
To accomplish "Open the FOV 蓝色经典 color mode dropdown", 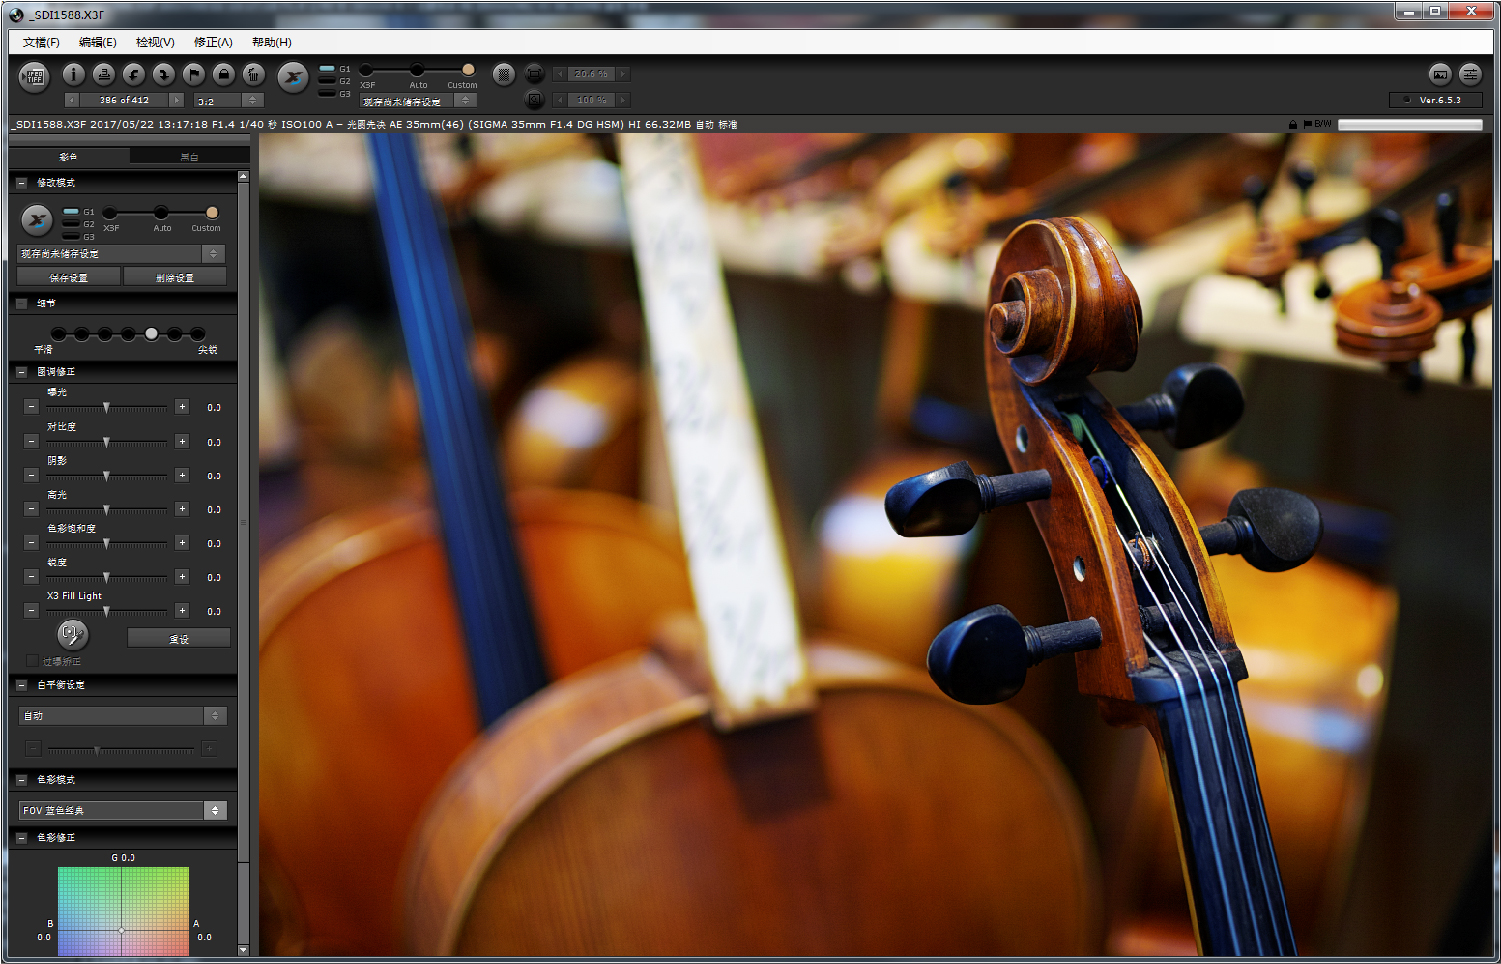I will pos(123,810).
